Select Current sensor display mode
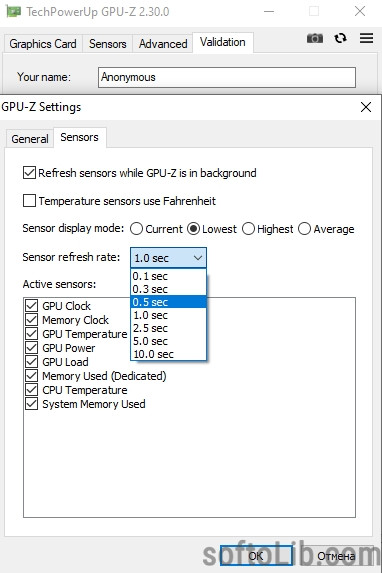Image resolution: width=382 pixels, height=573 pixels. pos(136,229)
